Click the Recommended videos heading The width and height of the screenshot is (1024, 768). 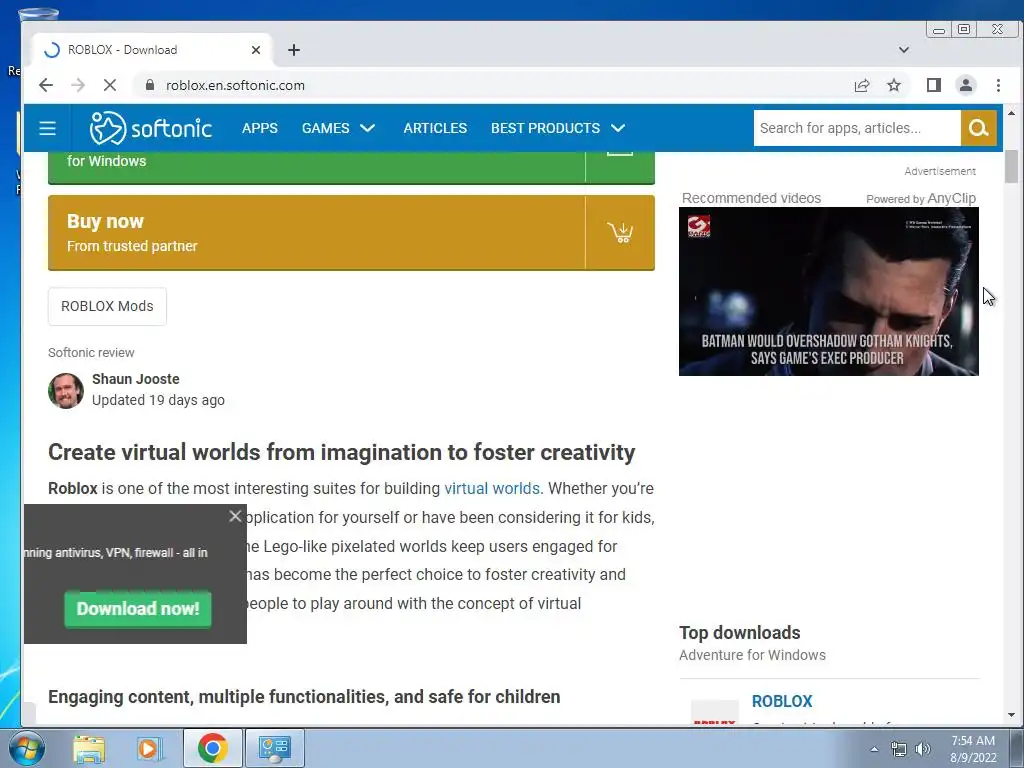click(751, 198)
